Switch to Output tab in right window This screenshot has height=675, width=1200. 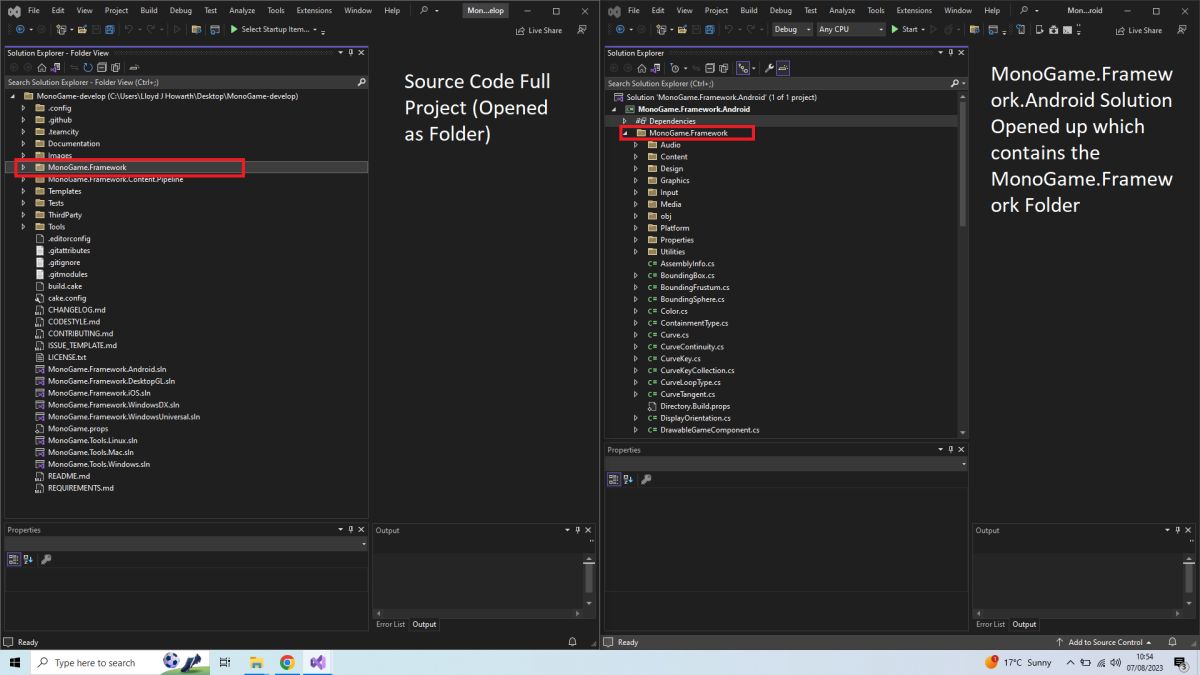pyautogui.click(x=1024, y=624)
